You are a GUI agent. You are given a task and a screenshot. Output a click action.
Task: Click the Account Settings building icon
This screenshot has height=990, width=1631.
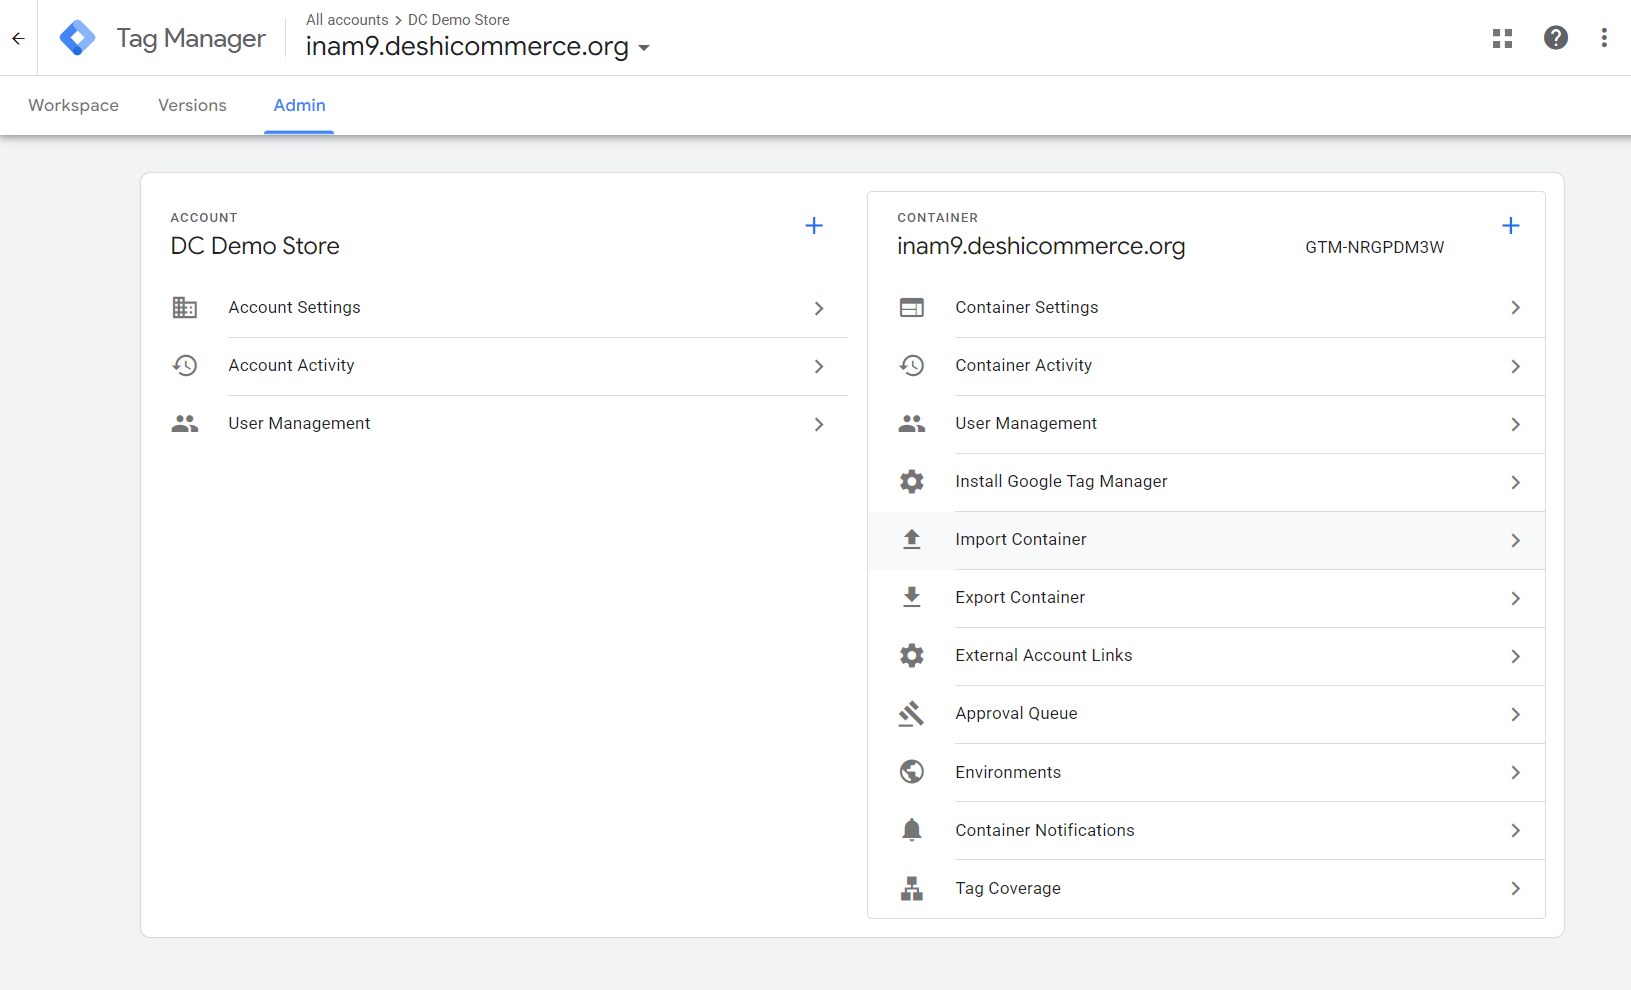185,308
